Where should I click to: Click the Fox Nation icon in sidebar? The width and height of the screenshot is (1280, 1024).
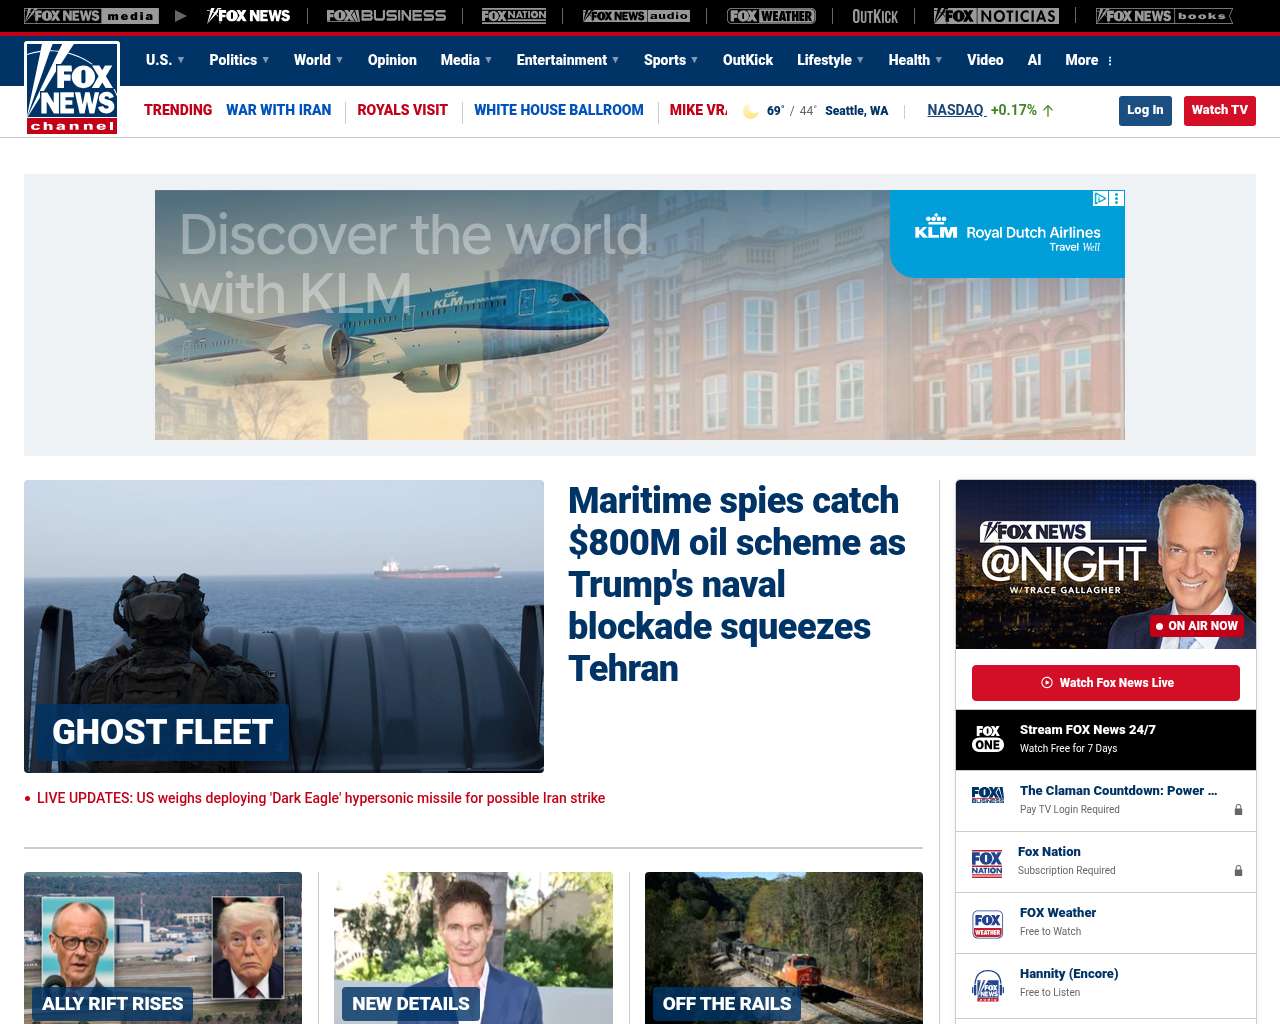click(x=986, y=862)
